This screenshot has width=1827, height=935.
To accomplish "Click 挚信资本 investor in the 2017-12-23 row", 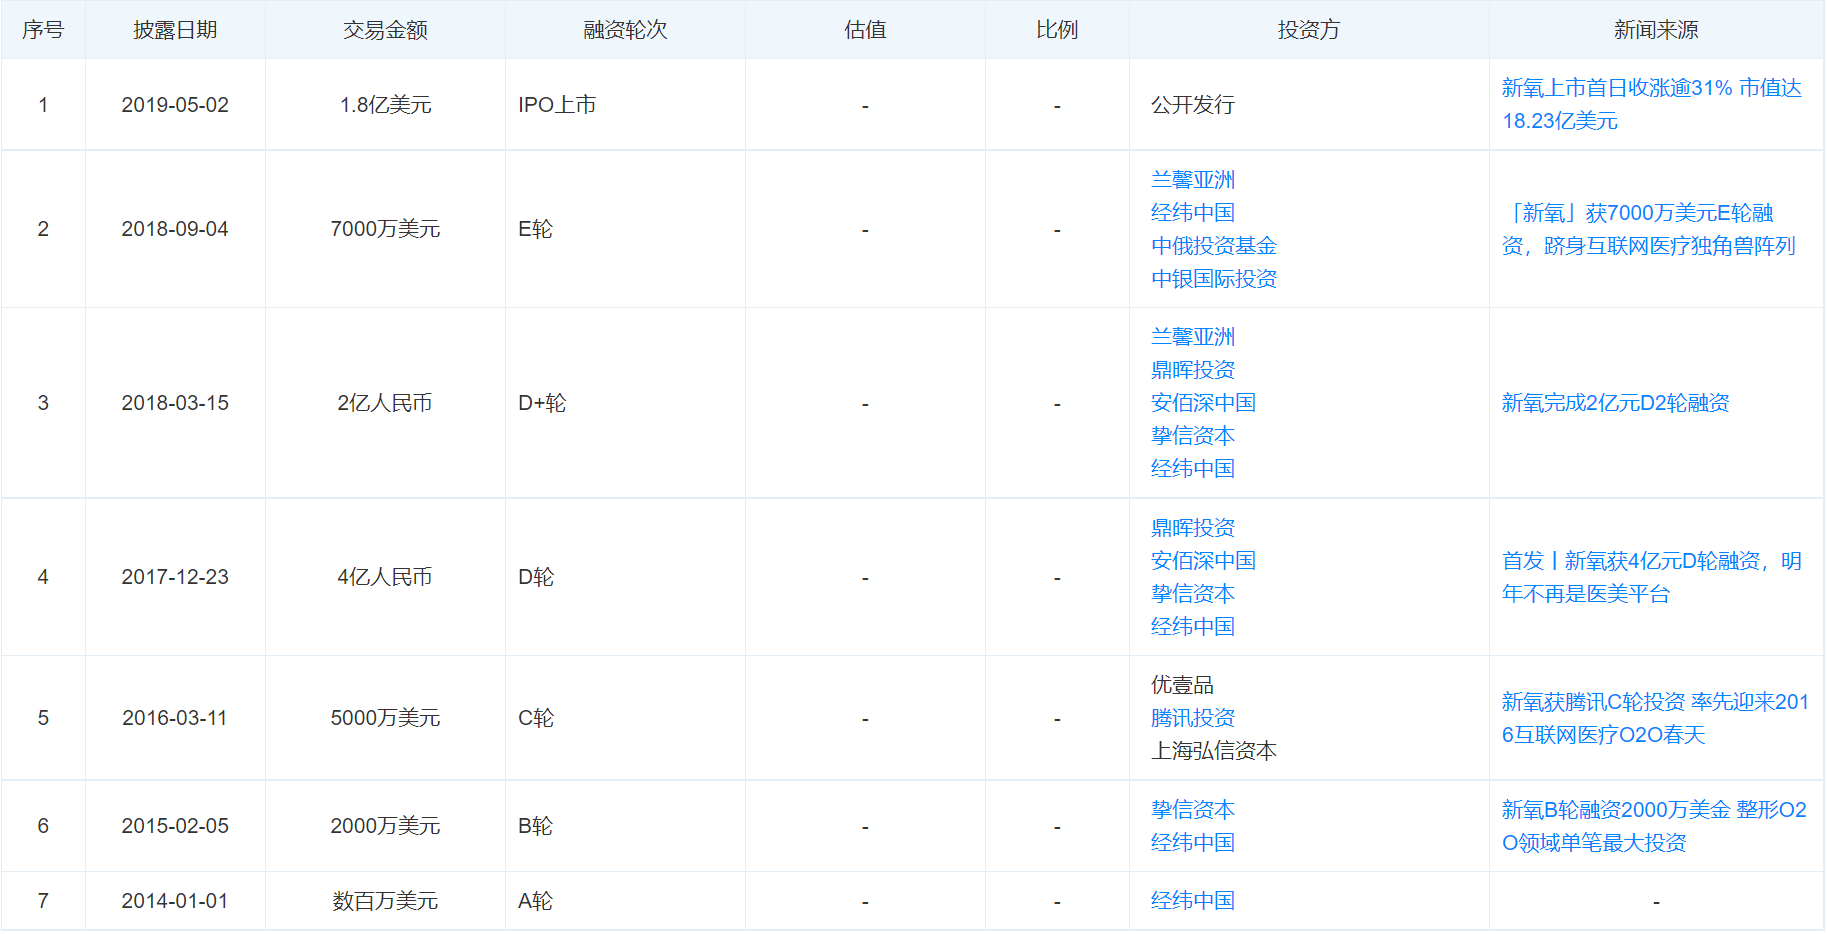I will 1193,594.
